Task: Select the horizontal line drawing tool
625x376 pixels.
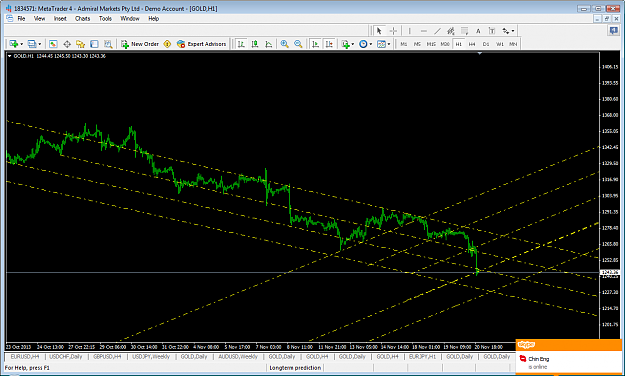Action: point(424,31)
